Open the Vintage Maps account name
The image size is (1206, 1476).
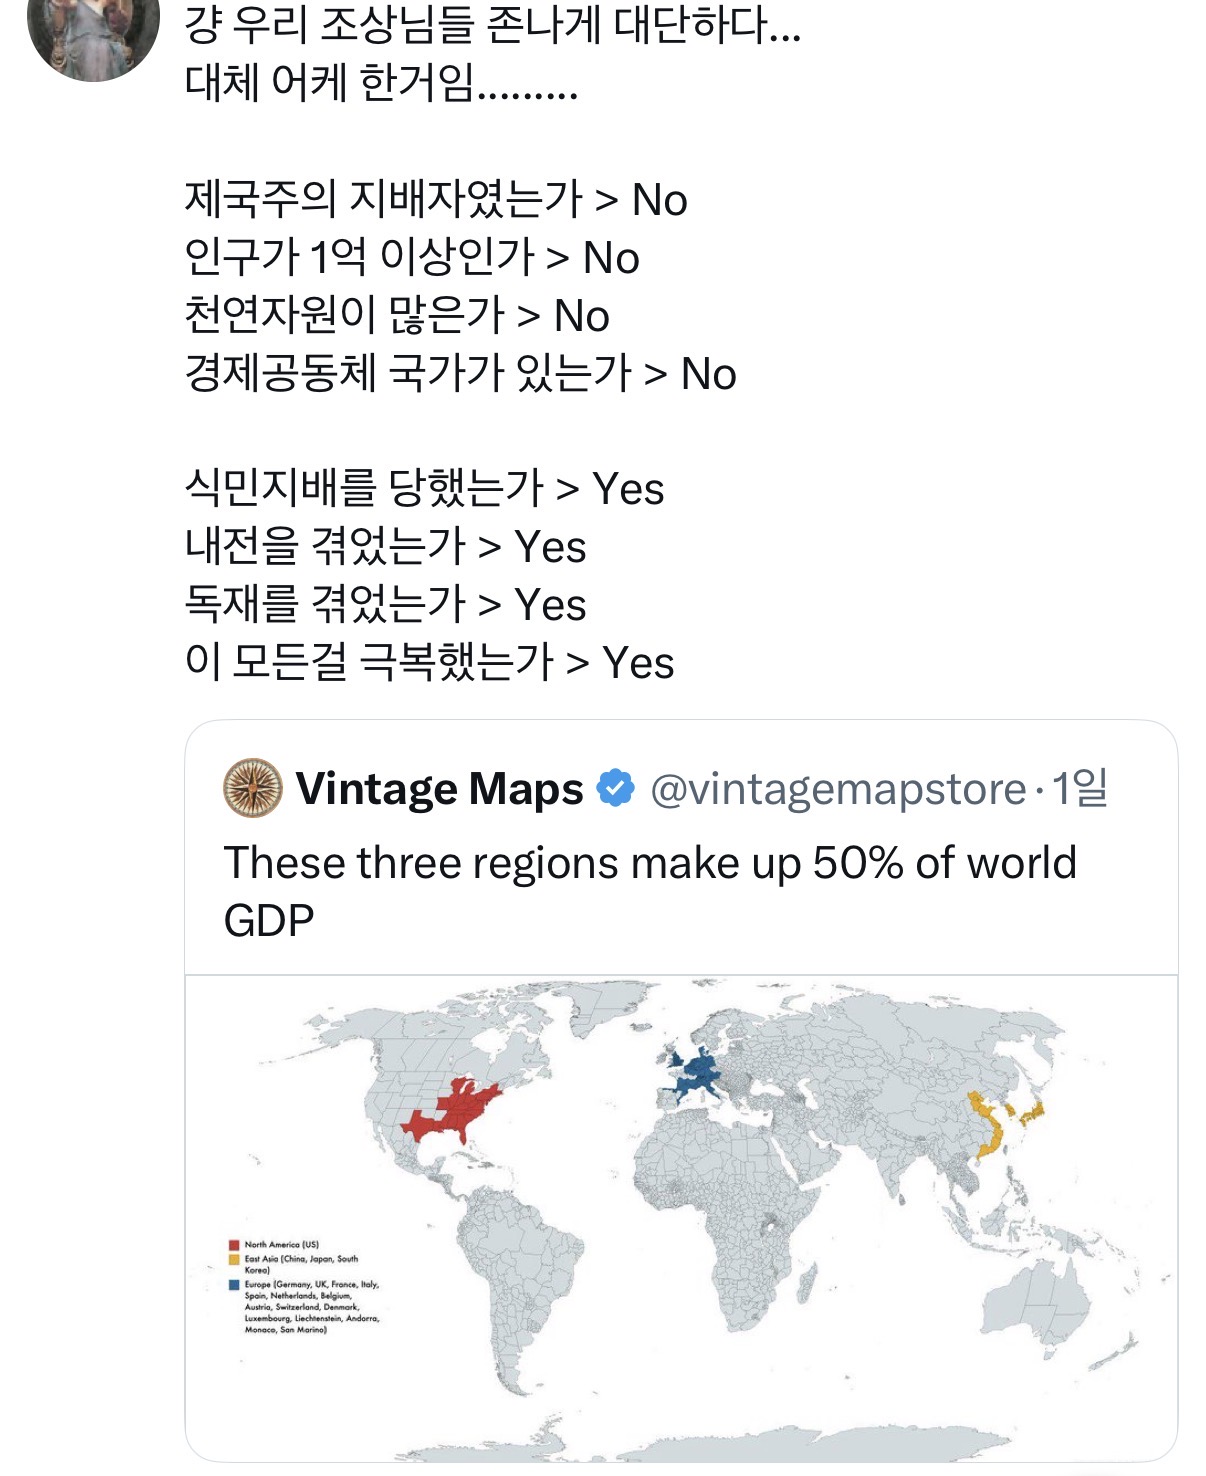(x=439, y=788)
